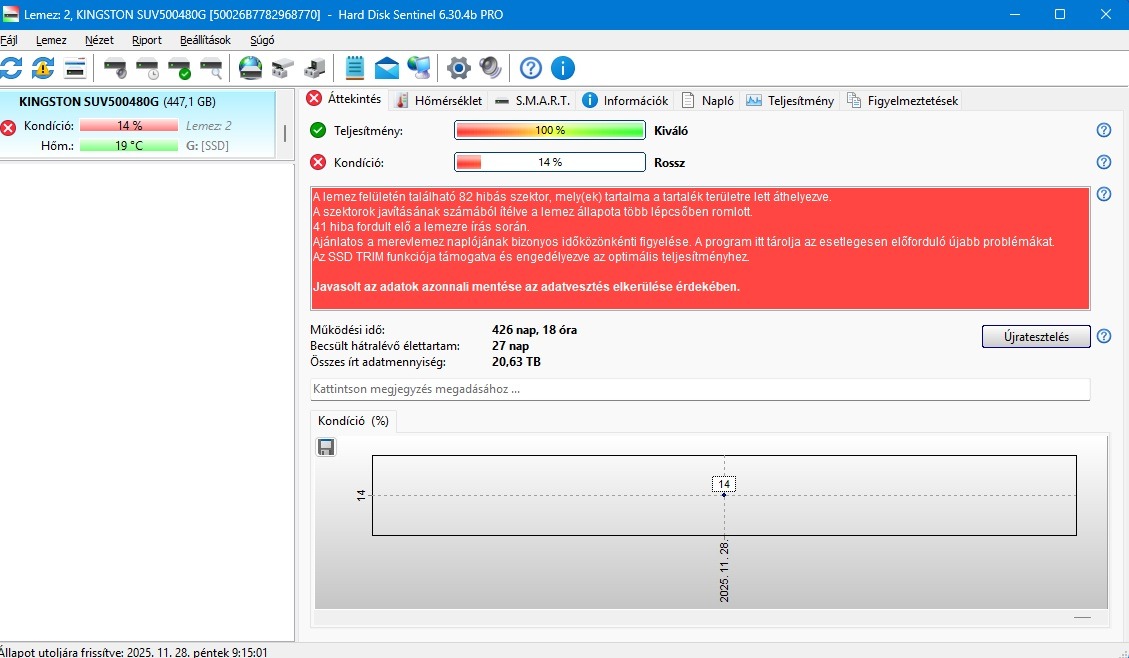Minimize the Hard Disk Sentinel window
1129x658 pixels.
pyautogui.click(x=1015, y=14)
